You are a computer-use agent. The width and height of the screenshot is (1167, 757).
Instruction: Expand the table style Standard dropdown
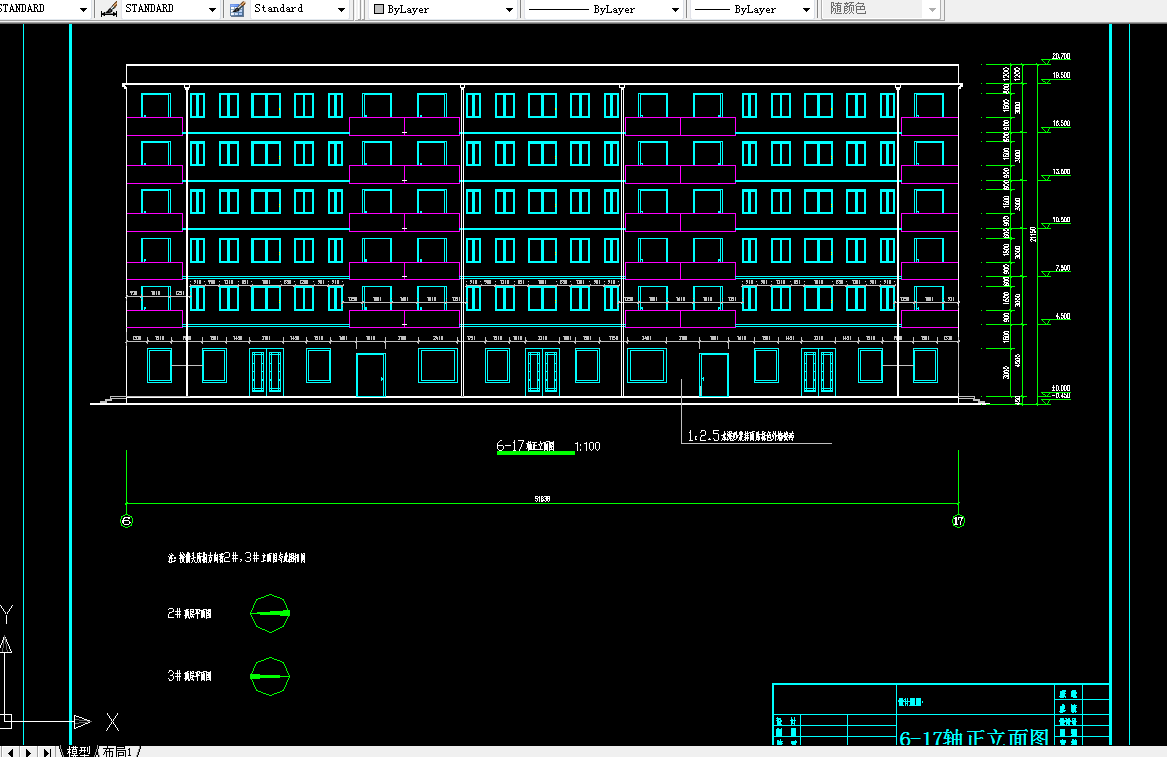pos(342,9)
